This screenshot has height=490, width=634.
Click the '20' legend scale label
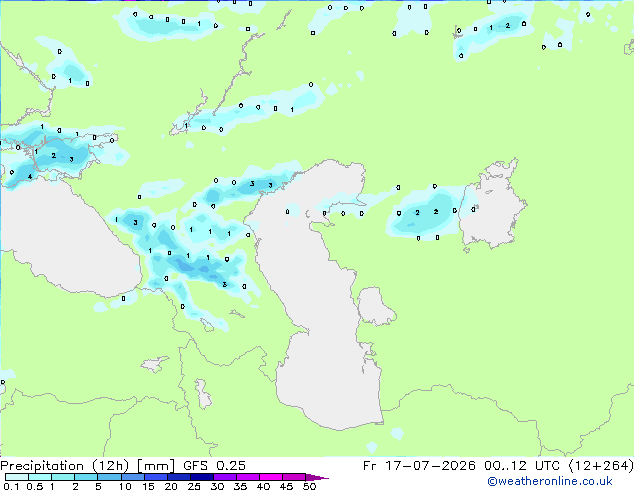coord(171,486)
